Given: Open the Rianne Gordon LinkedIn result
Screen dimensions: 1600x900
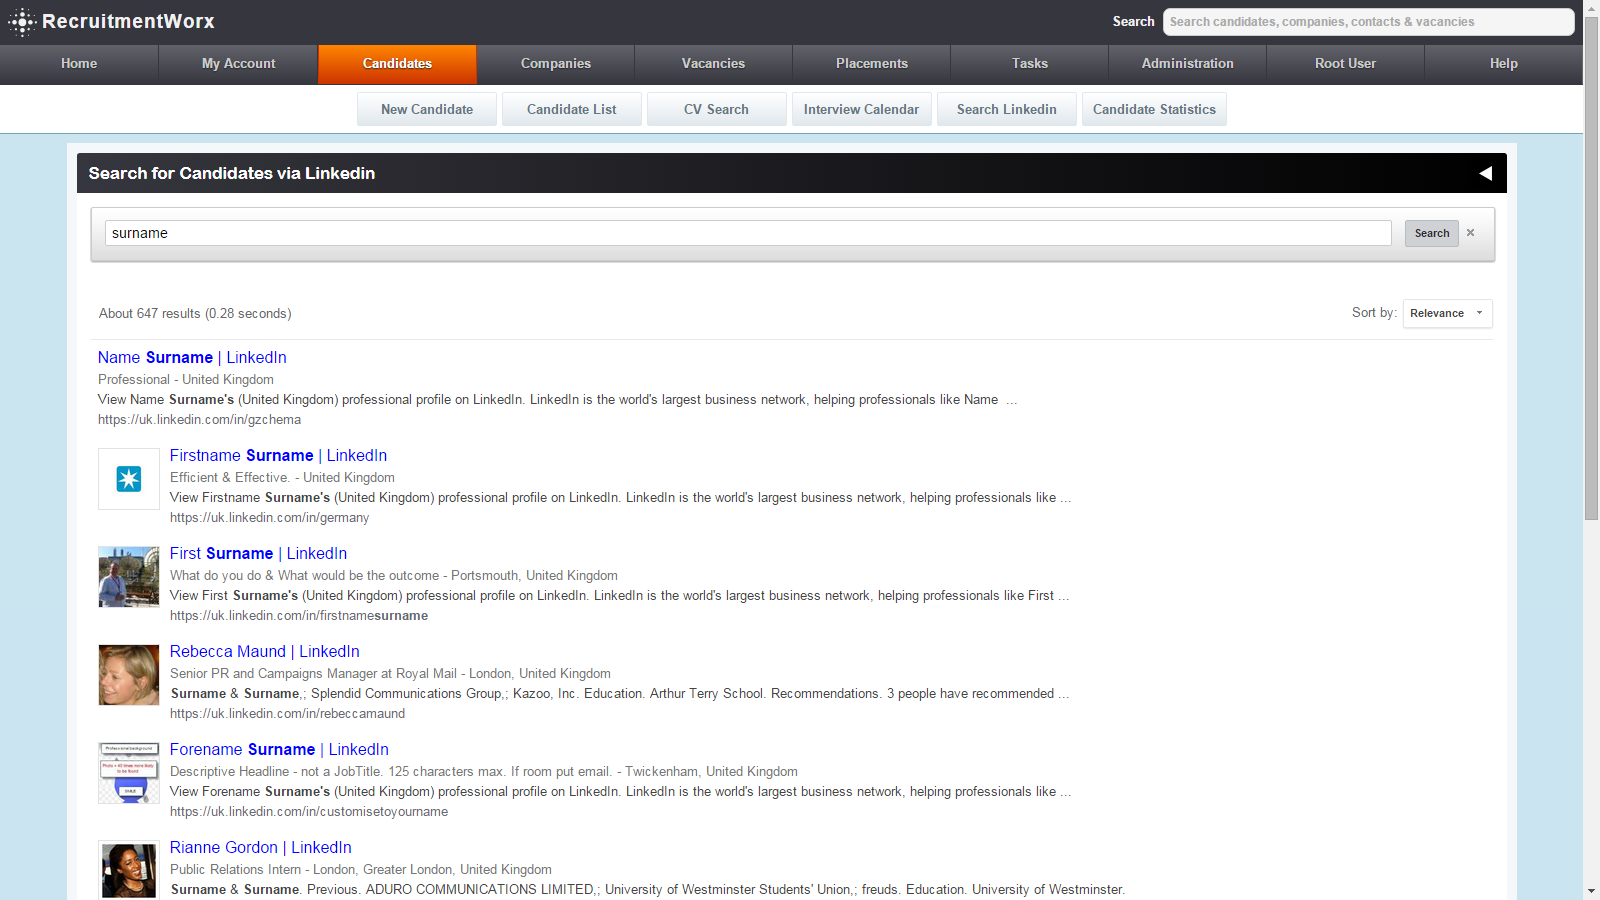Looking at the screenshot, I should [x=260, y=847].
